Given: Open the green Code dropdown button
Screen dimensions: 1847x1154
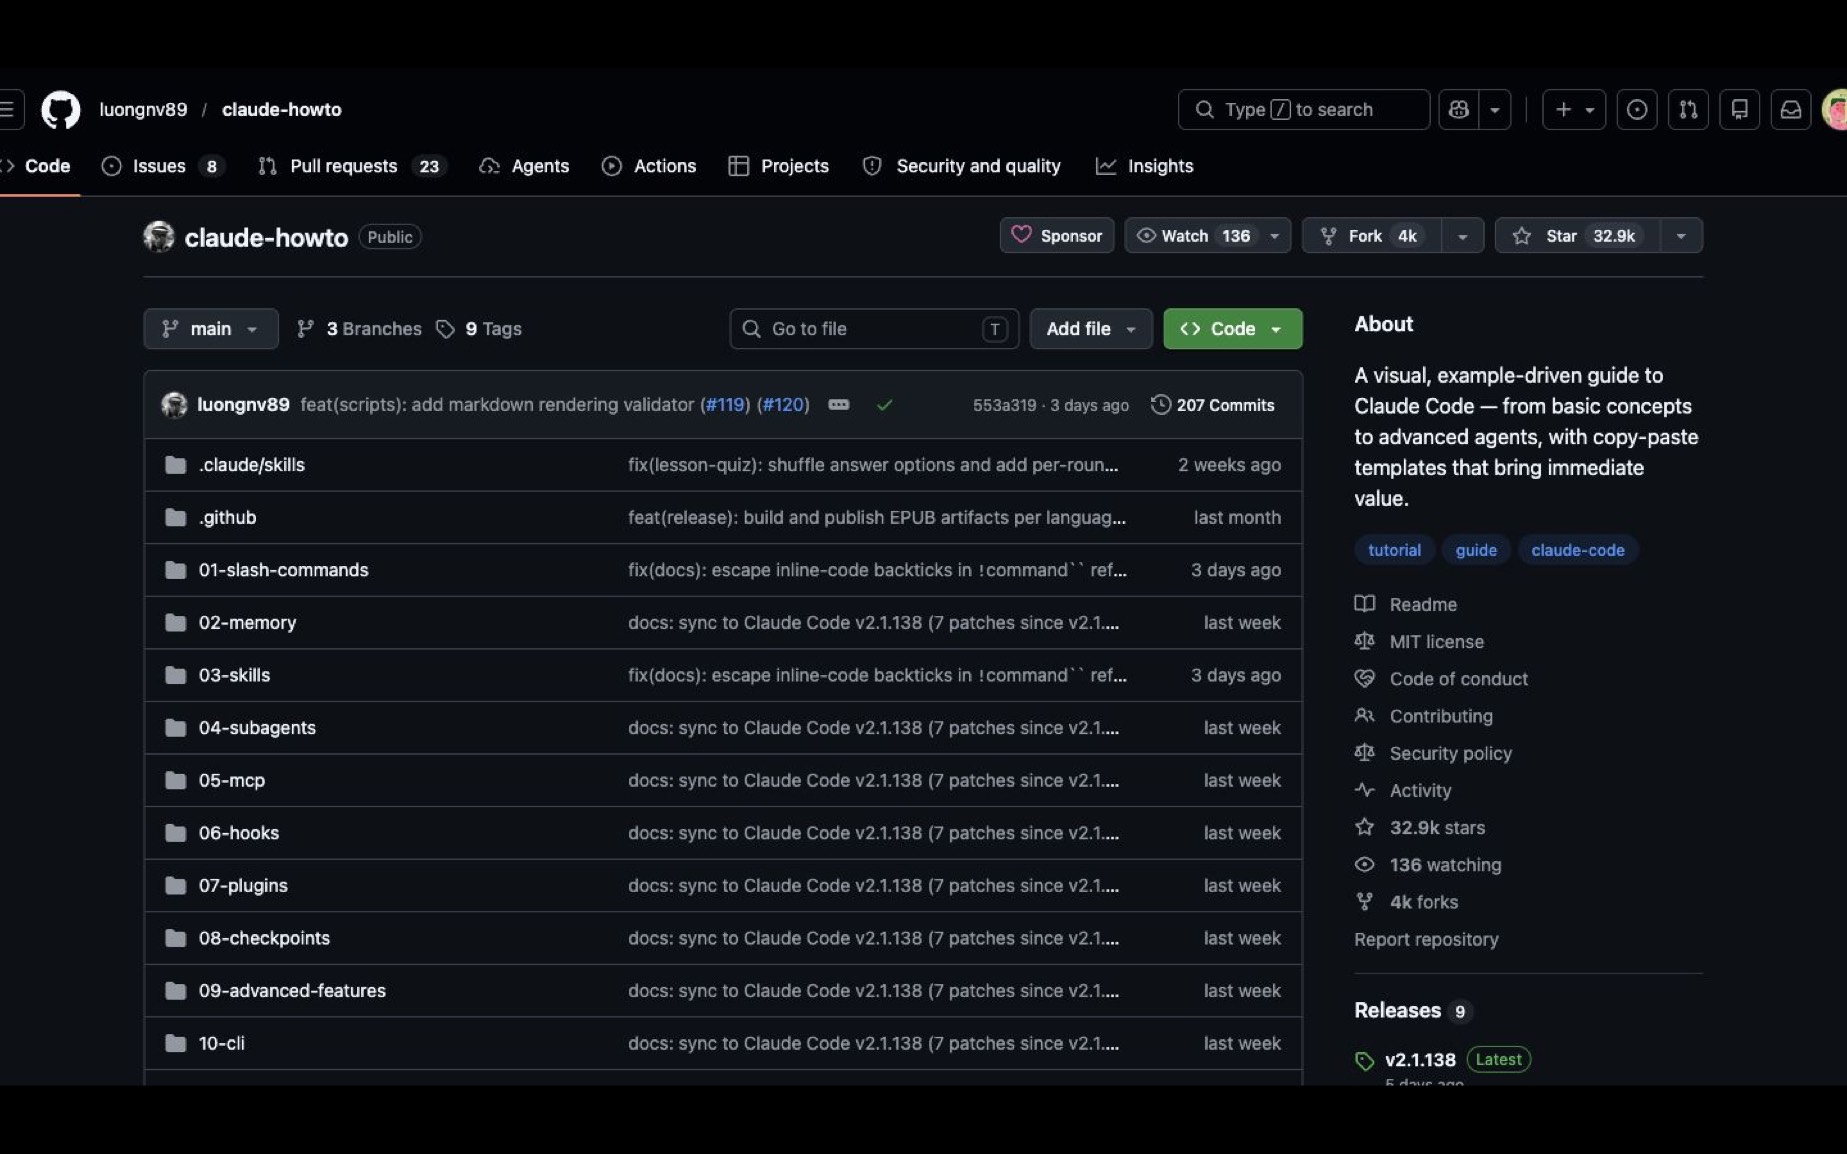Looking at the screenshot, I should pos(1233,329).
